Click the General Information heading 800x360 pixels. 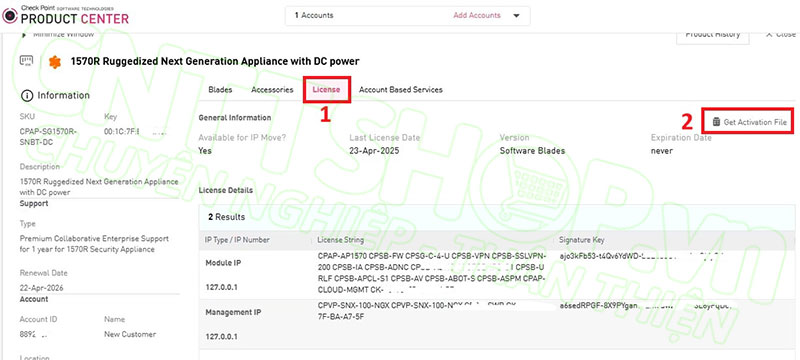click(235, 118)
